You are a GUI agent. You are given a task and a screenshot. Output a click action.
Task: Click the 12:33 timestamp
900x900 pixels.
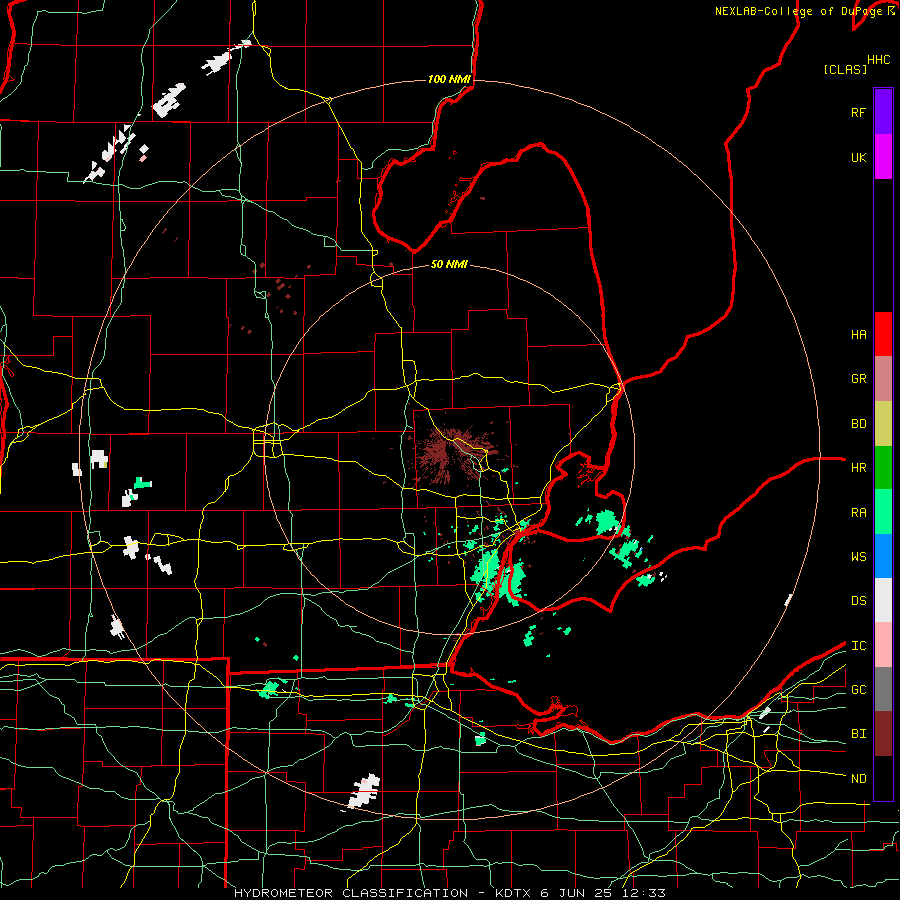[x=642, y=893]
